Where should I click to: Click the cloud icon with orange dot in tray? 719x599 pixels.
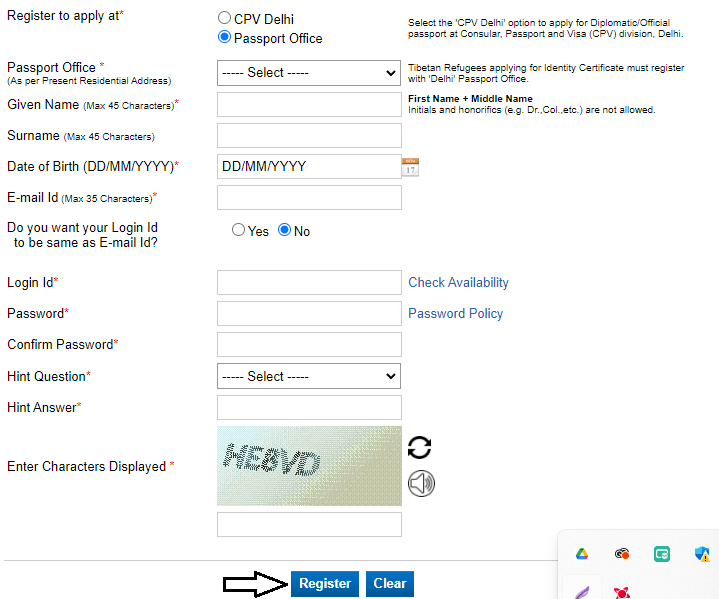pos(622,554)
